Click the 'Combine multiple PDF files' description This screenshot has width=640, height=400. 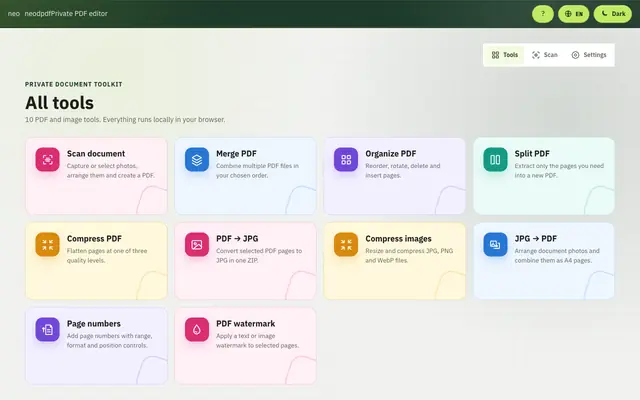pos(257,171)
